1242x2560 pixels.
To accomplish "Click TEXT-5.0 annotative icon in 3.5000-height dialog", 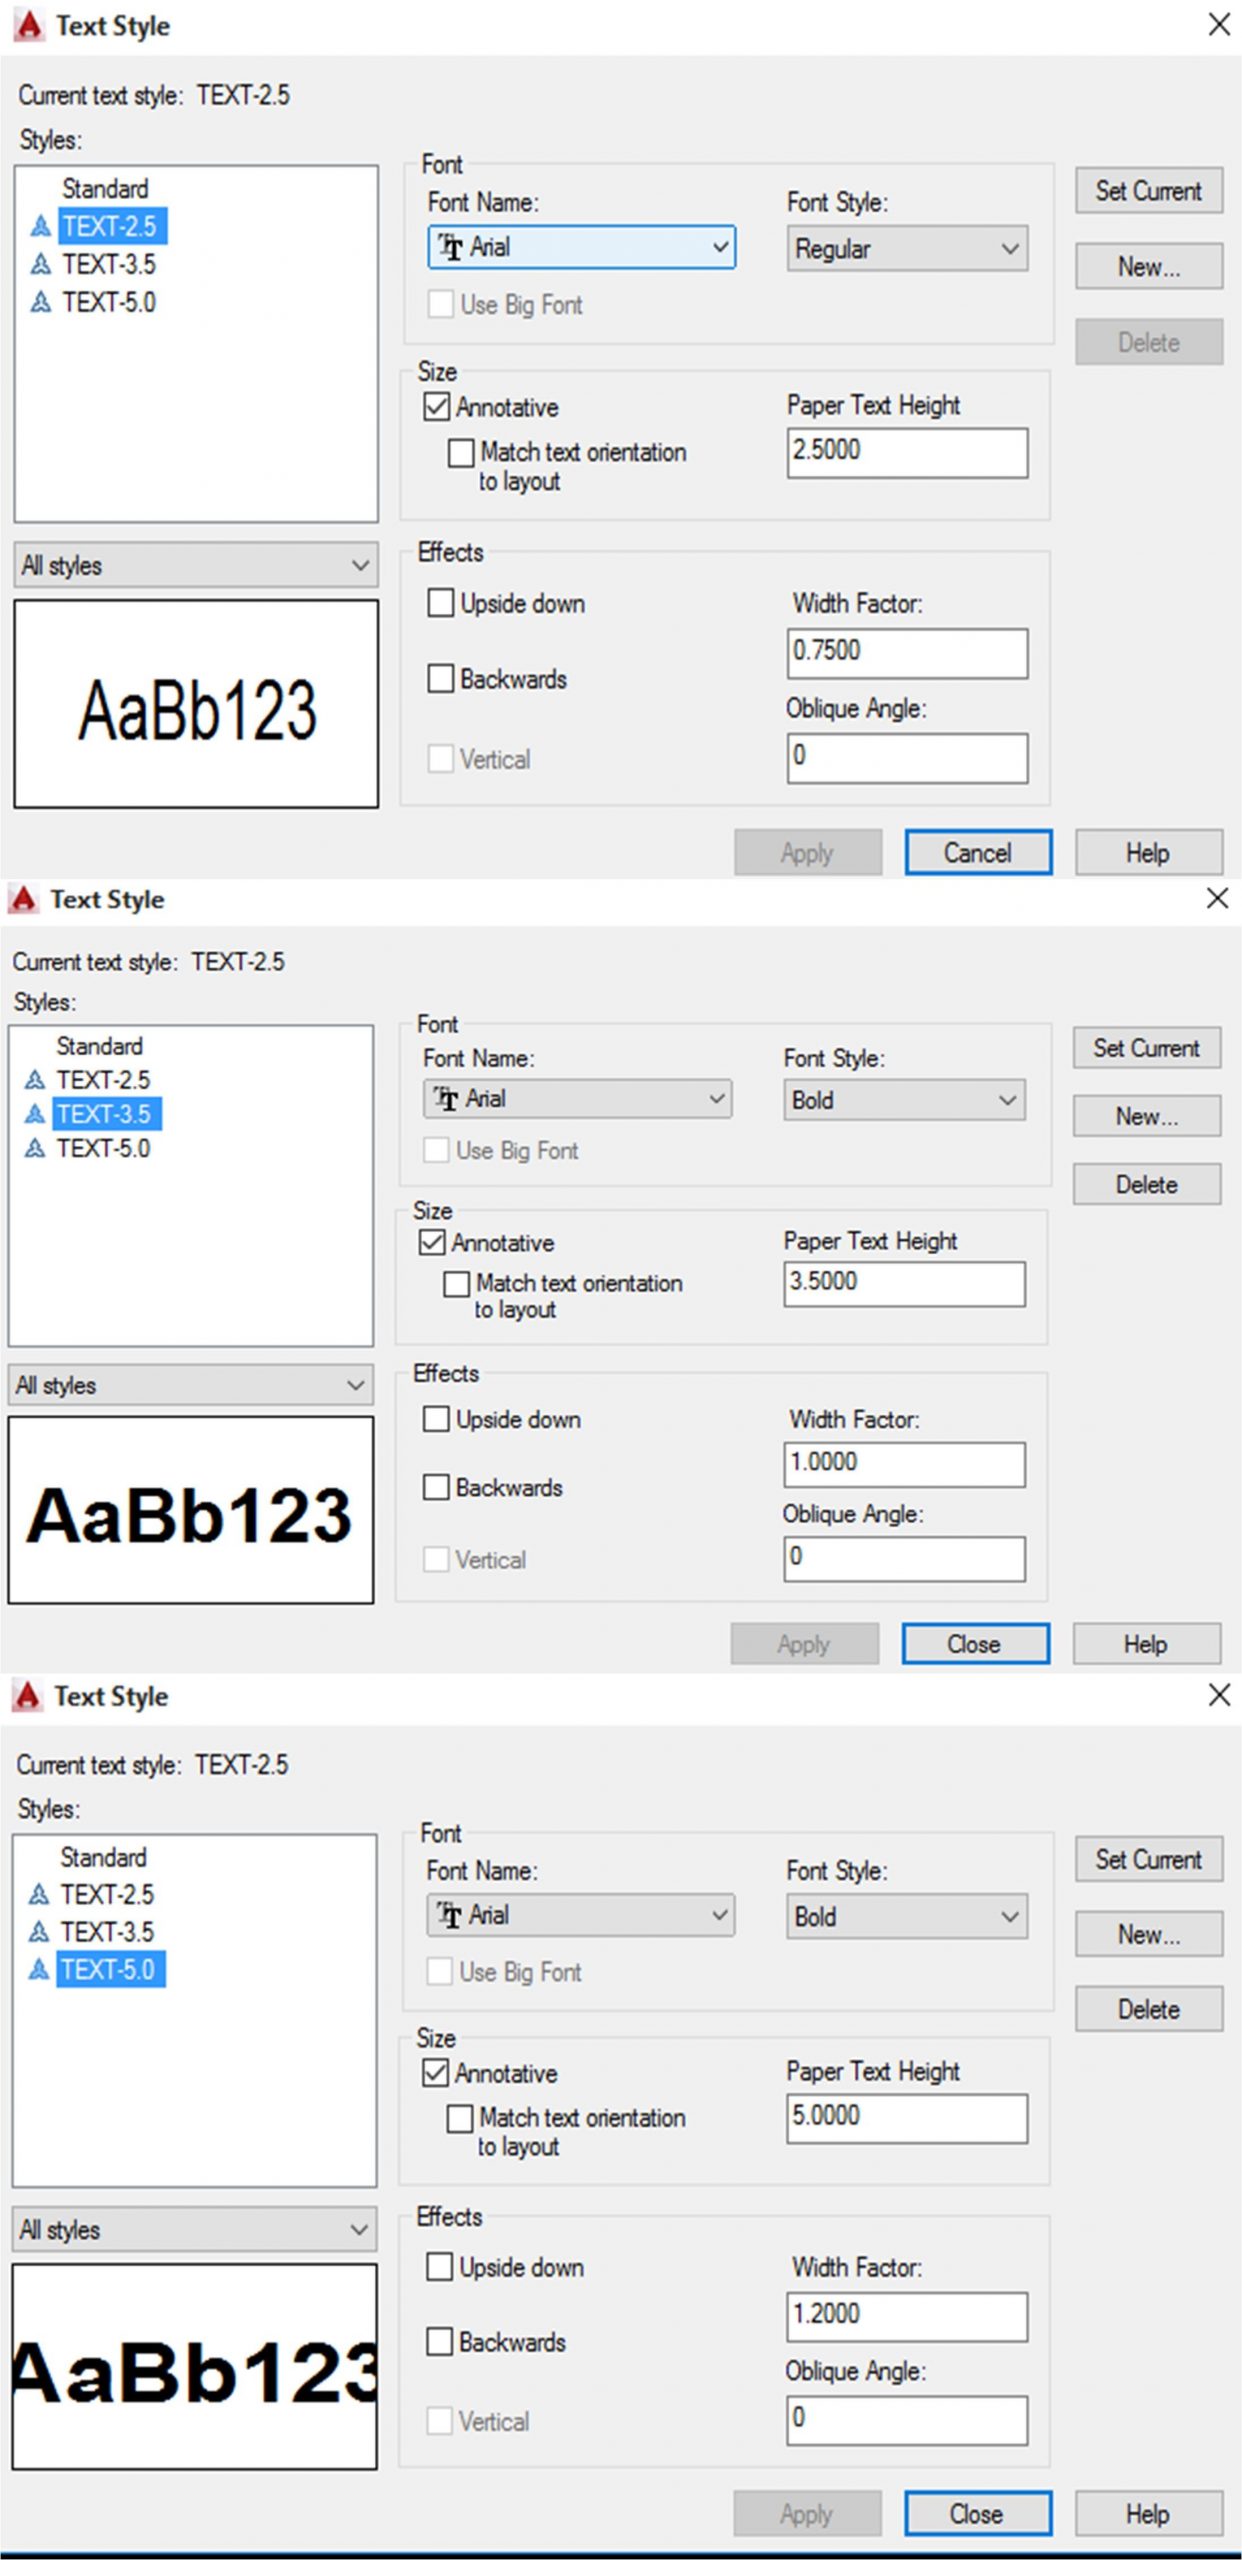I will (x=35, y=1148).
